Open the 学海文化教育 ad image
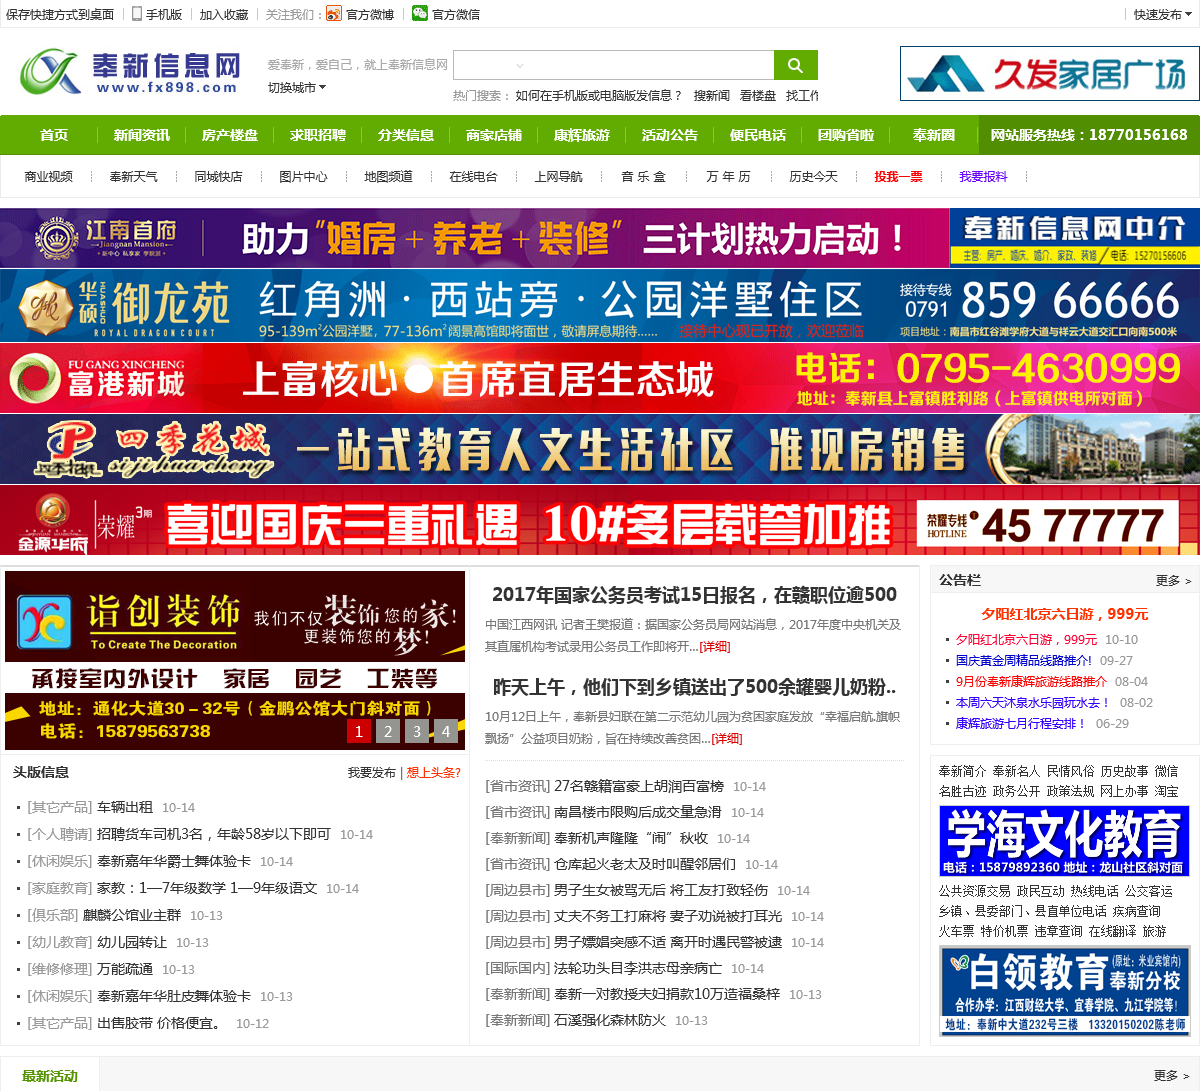1200x1091 pixels. click(1064, 841)
